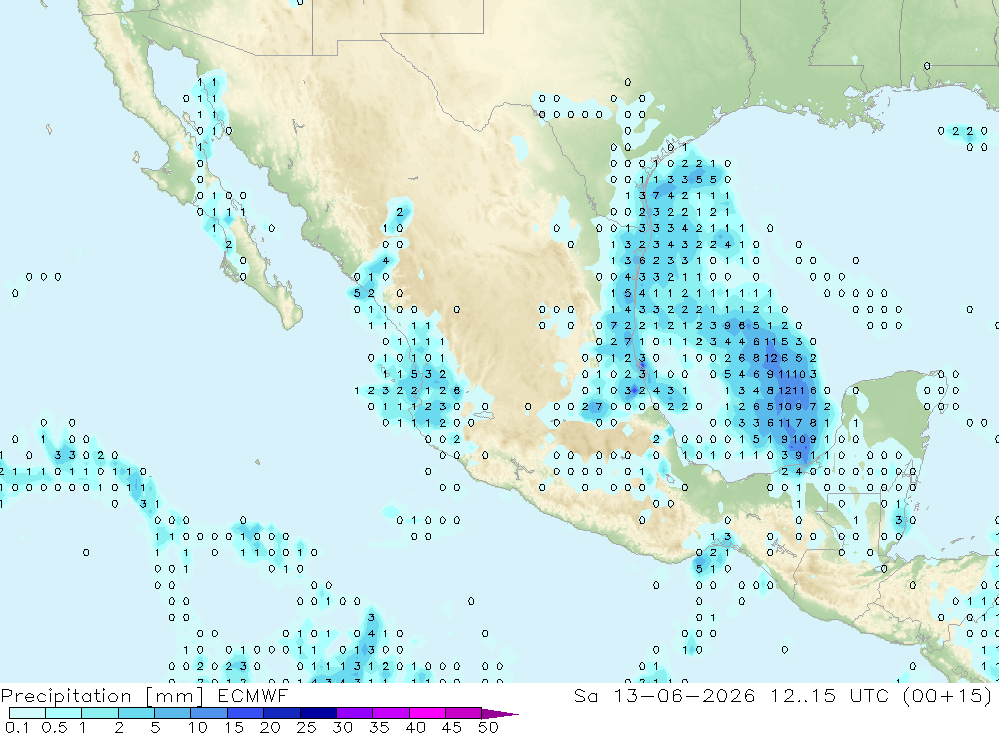Click the legend swatch between 1 and 2
The image size is (1000, 733).
pos(100,713)
